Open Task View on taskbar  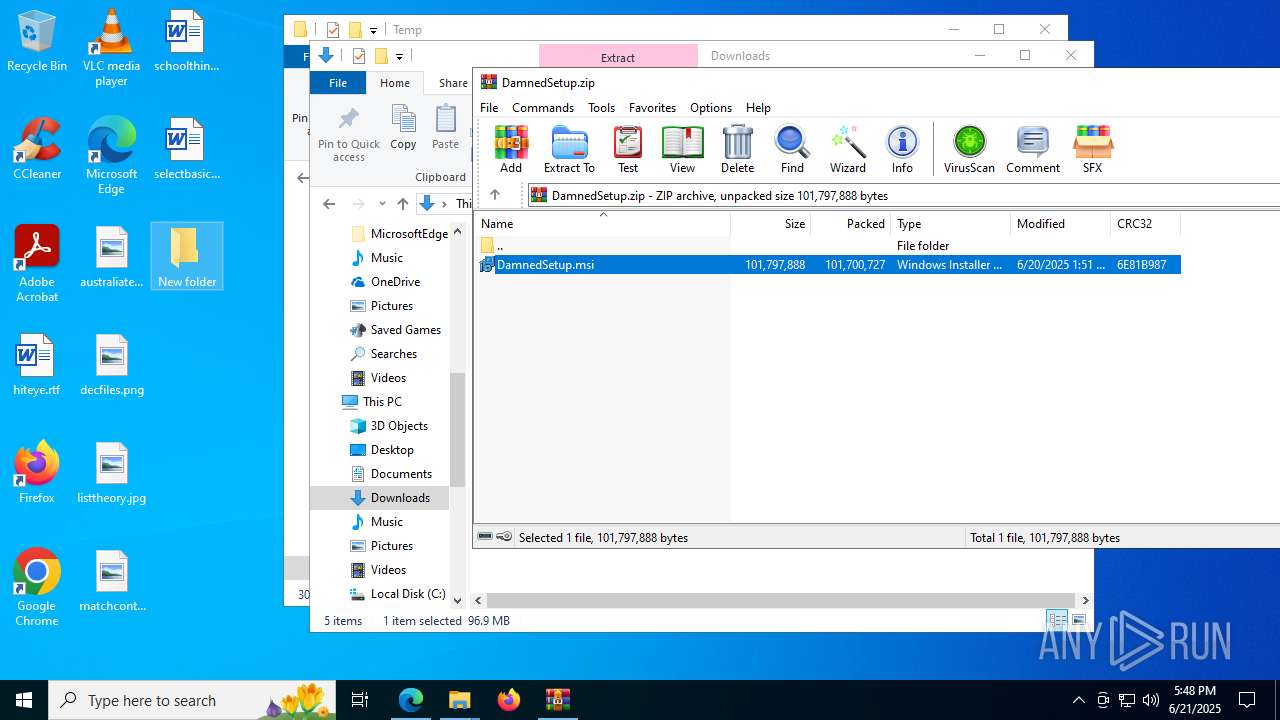click(x=360, y=700)
